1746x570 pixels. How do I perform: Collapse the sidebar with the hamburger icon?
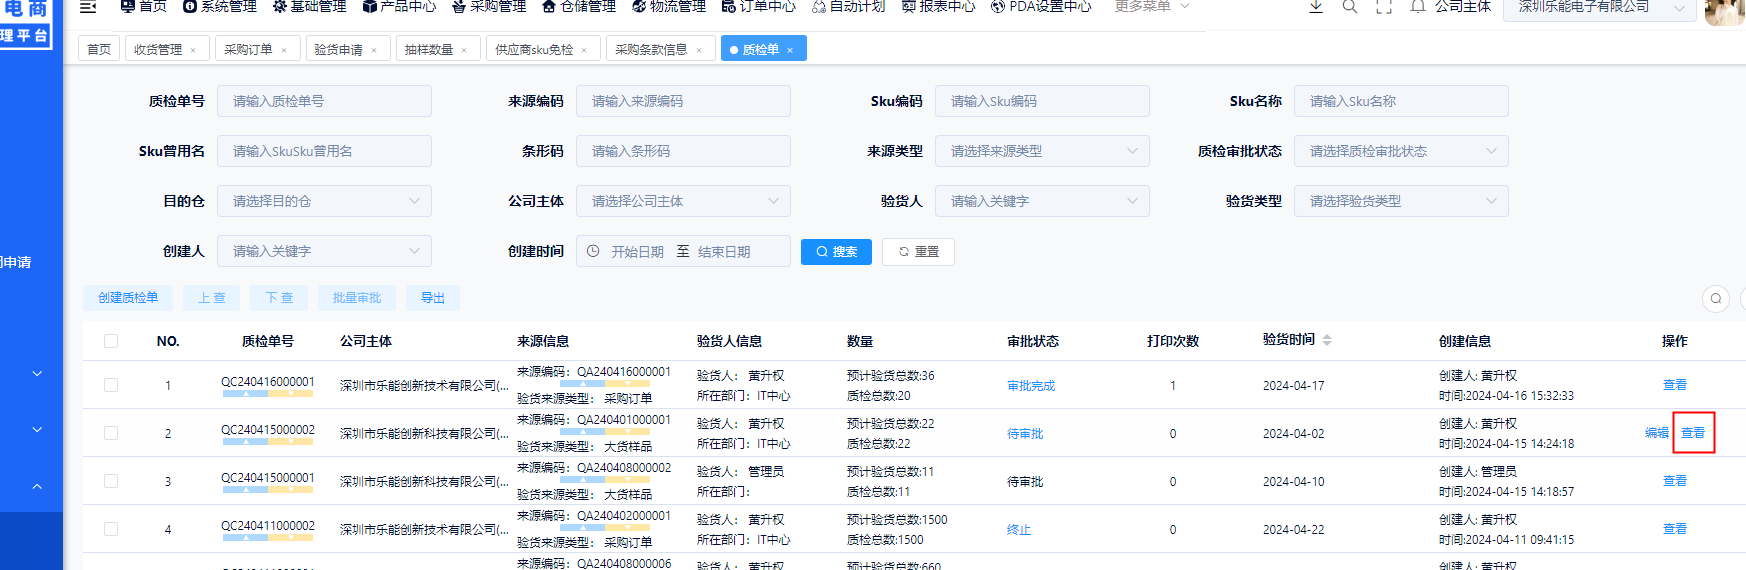click(x=88, y=7)
